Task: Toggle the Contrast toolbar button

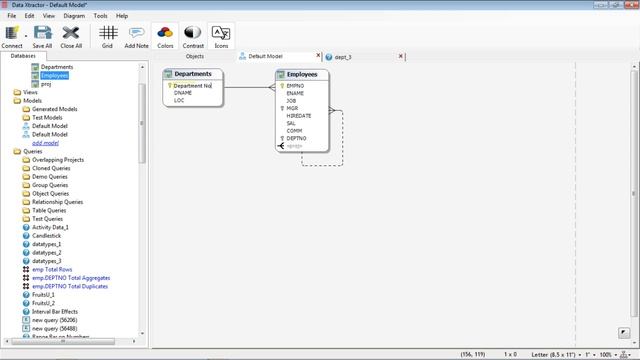Action: [193, 37]
